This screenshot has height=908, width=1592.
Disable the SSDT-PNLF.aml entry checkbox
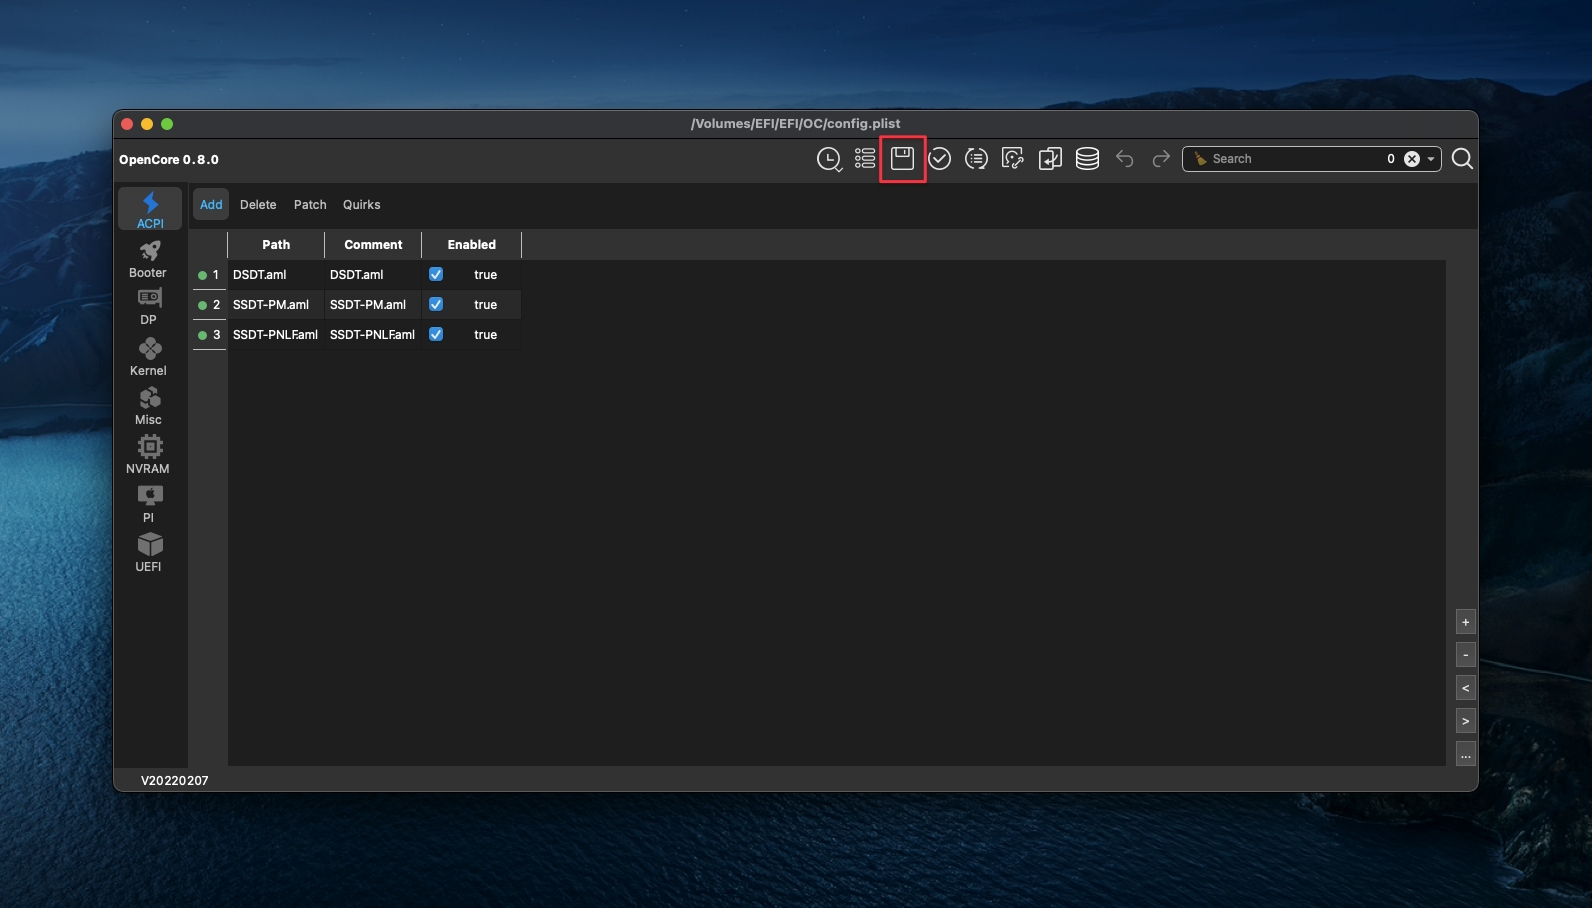[436, 334]
